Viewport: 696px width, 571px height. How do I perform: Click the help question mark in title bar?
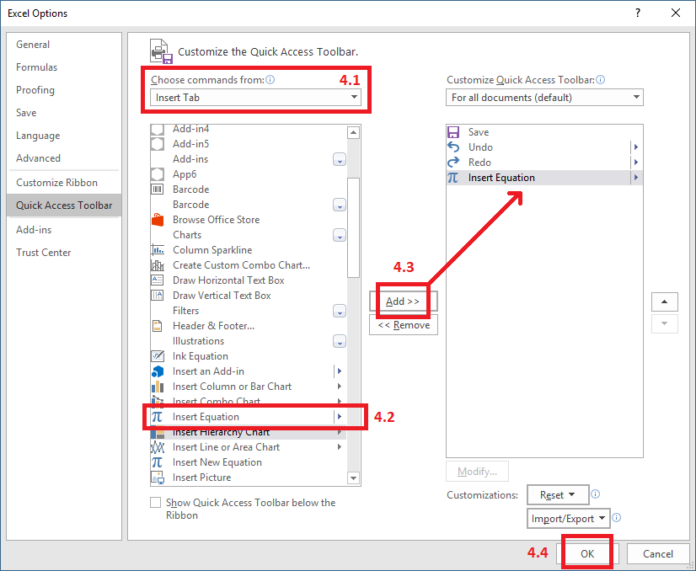click(x=638, y=13)
